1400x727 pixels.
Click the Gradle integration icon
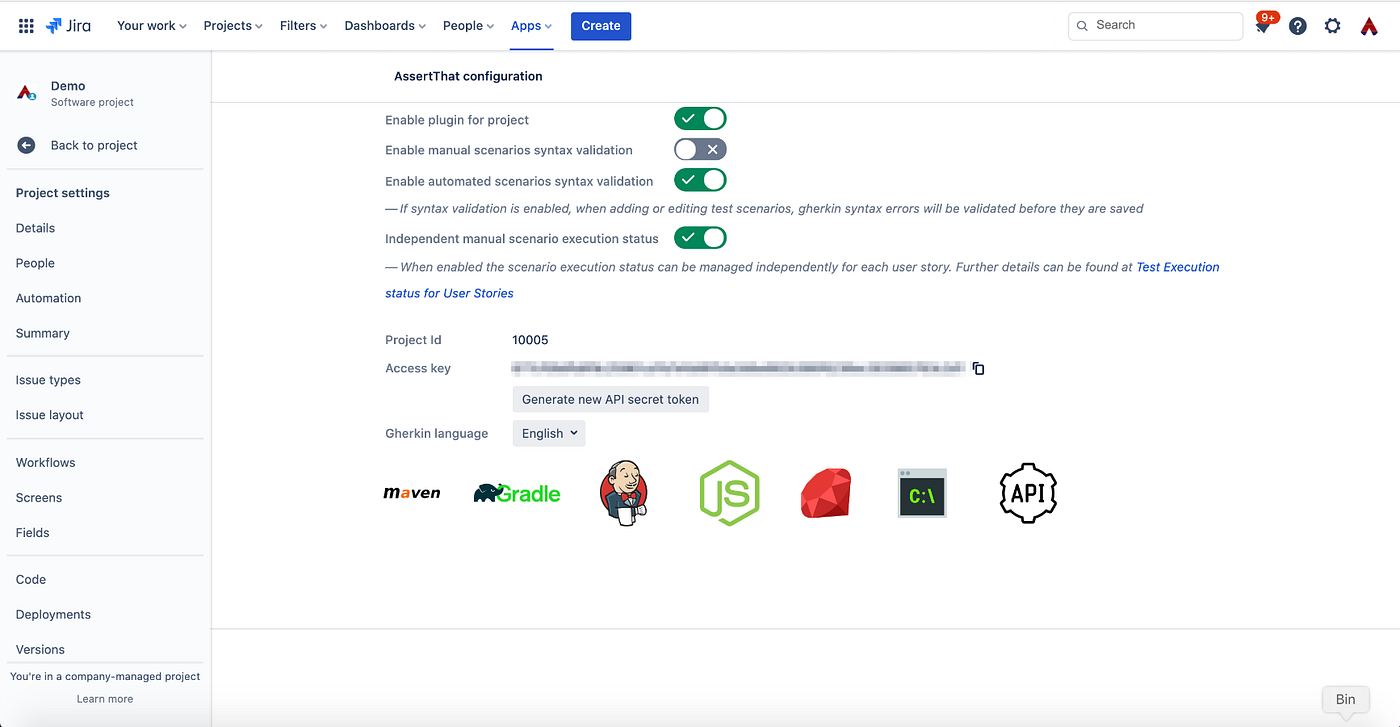[517, 492]
